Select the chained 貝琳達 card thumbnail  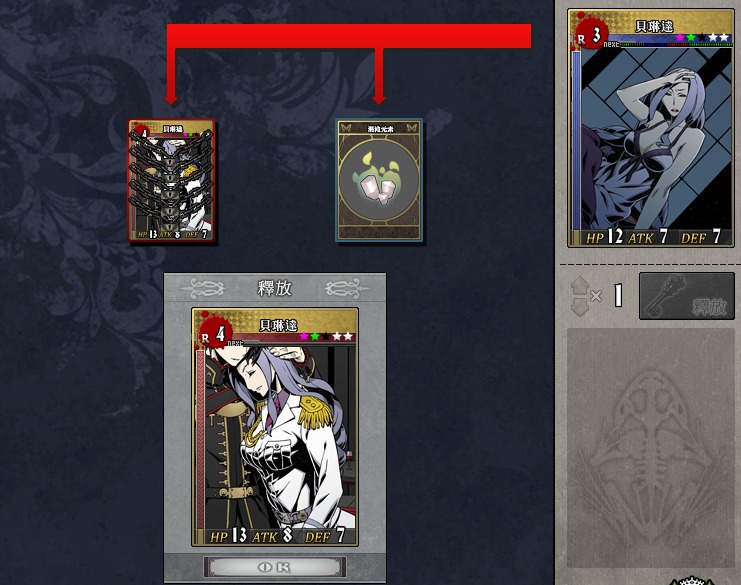(x=172, y=180)
